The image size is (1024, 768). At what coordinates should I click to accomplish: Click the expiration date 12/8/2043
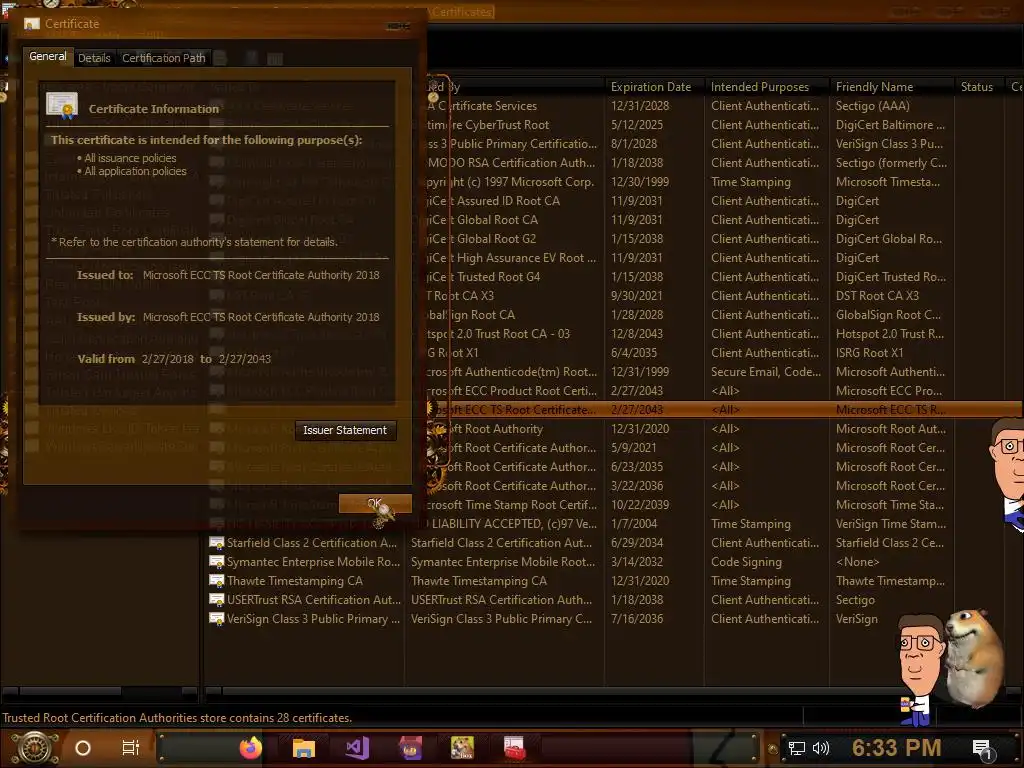636,334
